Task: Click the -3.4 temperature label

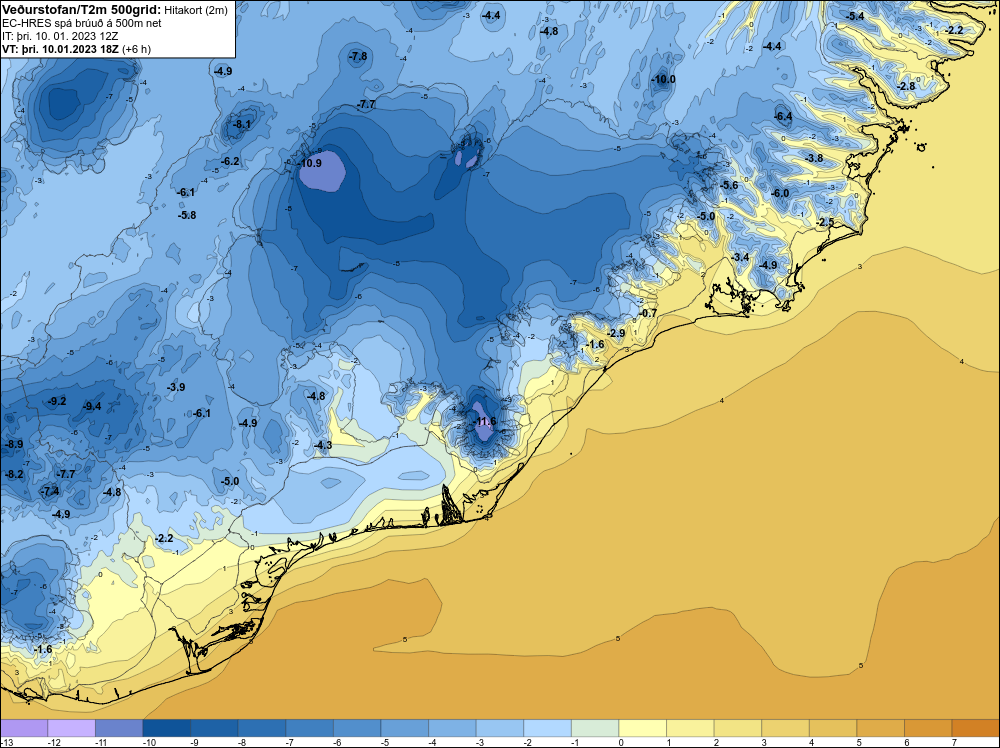Action: tap(740, 257)
